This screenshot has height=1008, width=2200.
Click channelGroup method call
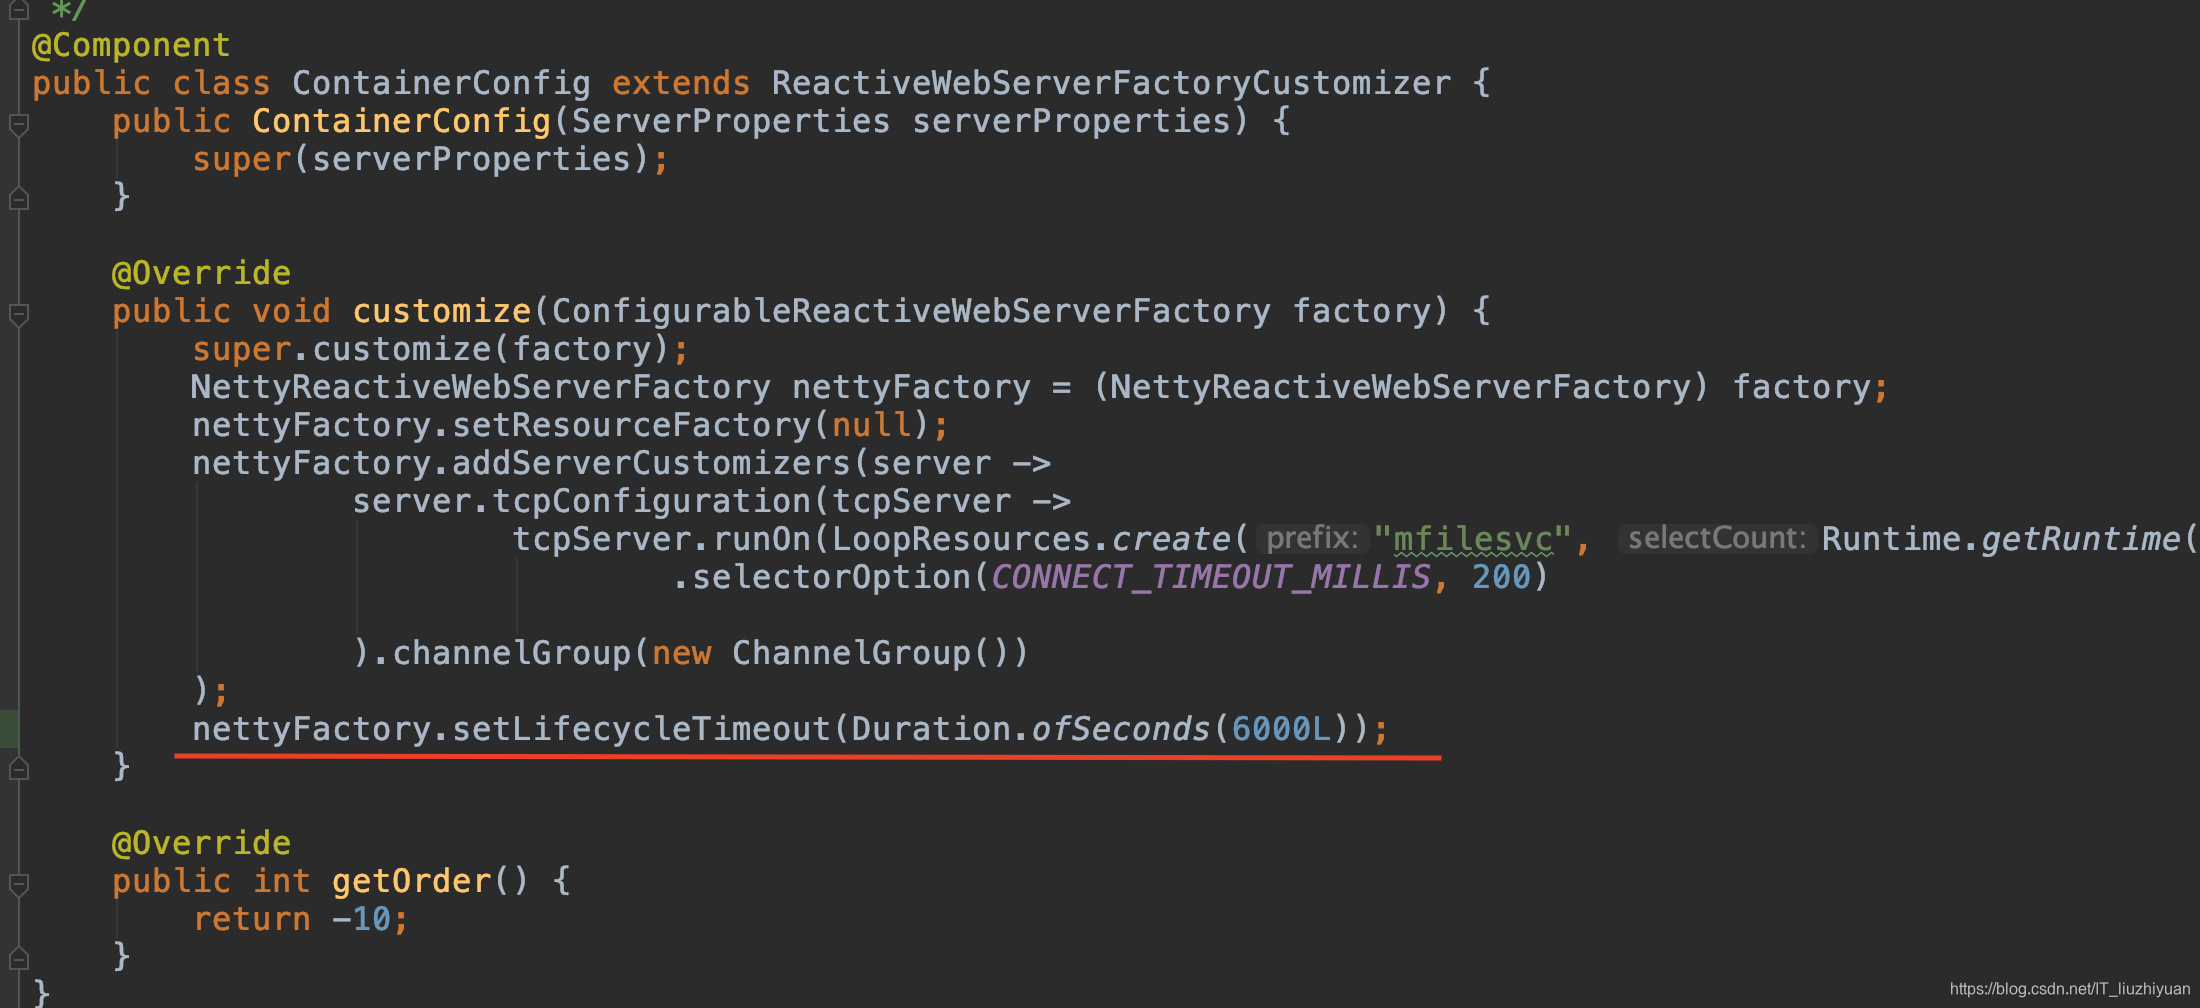pos(511,653)
